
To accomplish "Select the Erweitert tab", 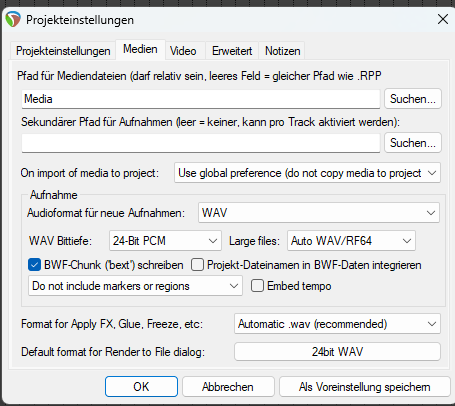I will pos(232,51).
